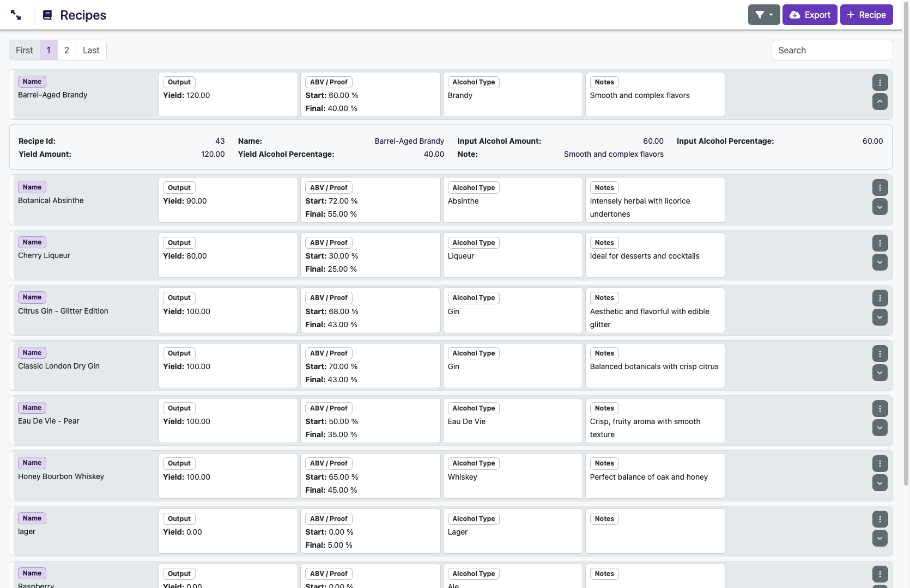Image resolution: width=910 pixels, height=588 pixels.
Task: Go to the First page
Action: (x=25, y=50)
